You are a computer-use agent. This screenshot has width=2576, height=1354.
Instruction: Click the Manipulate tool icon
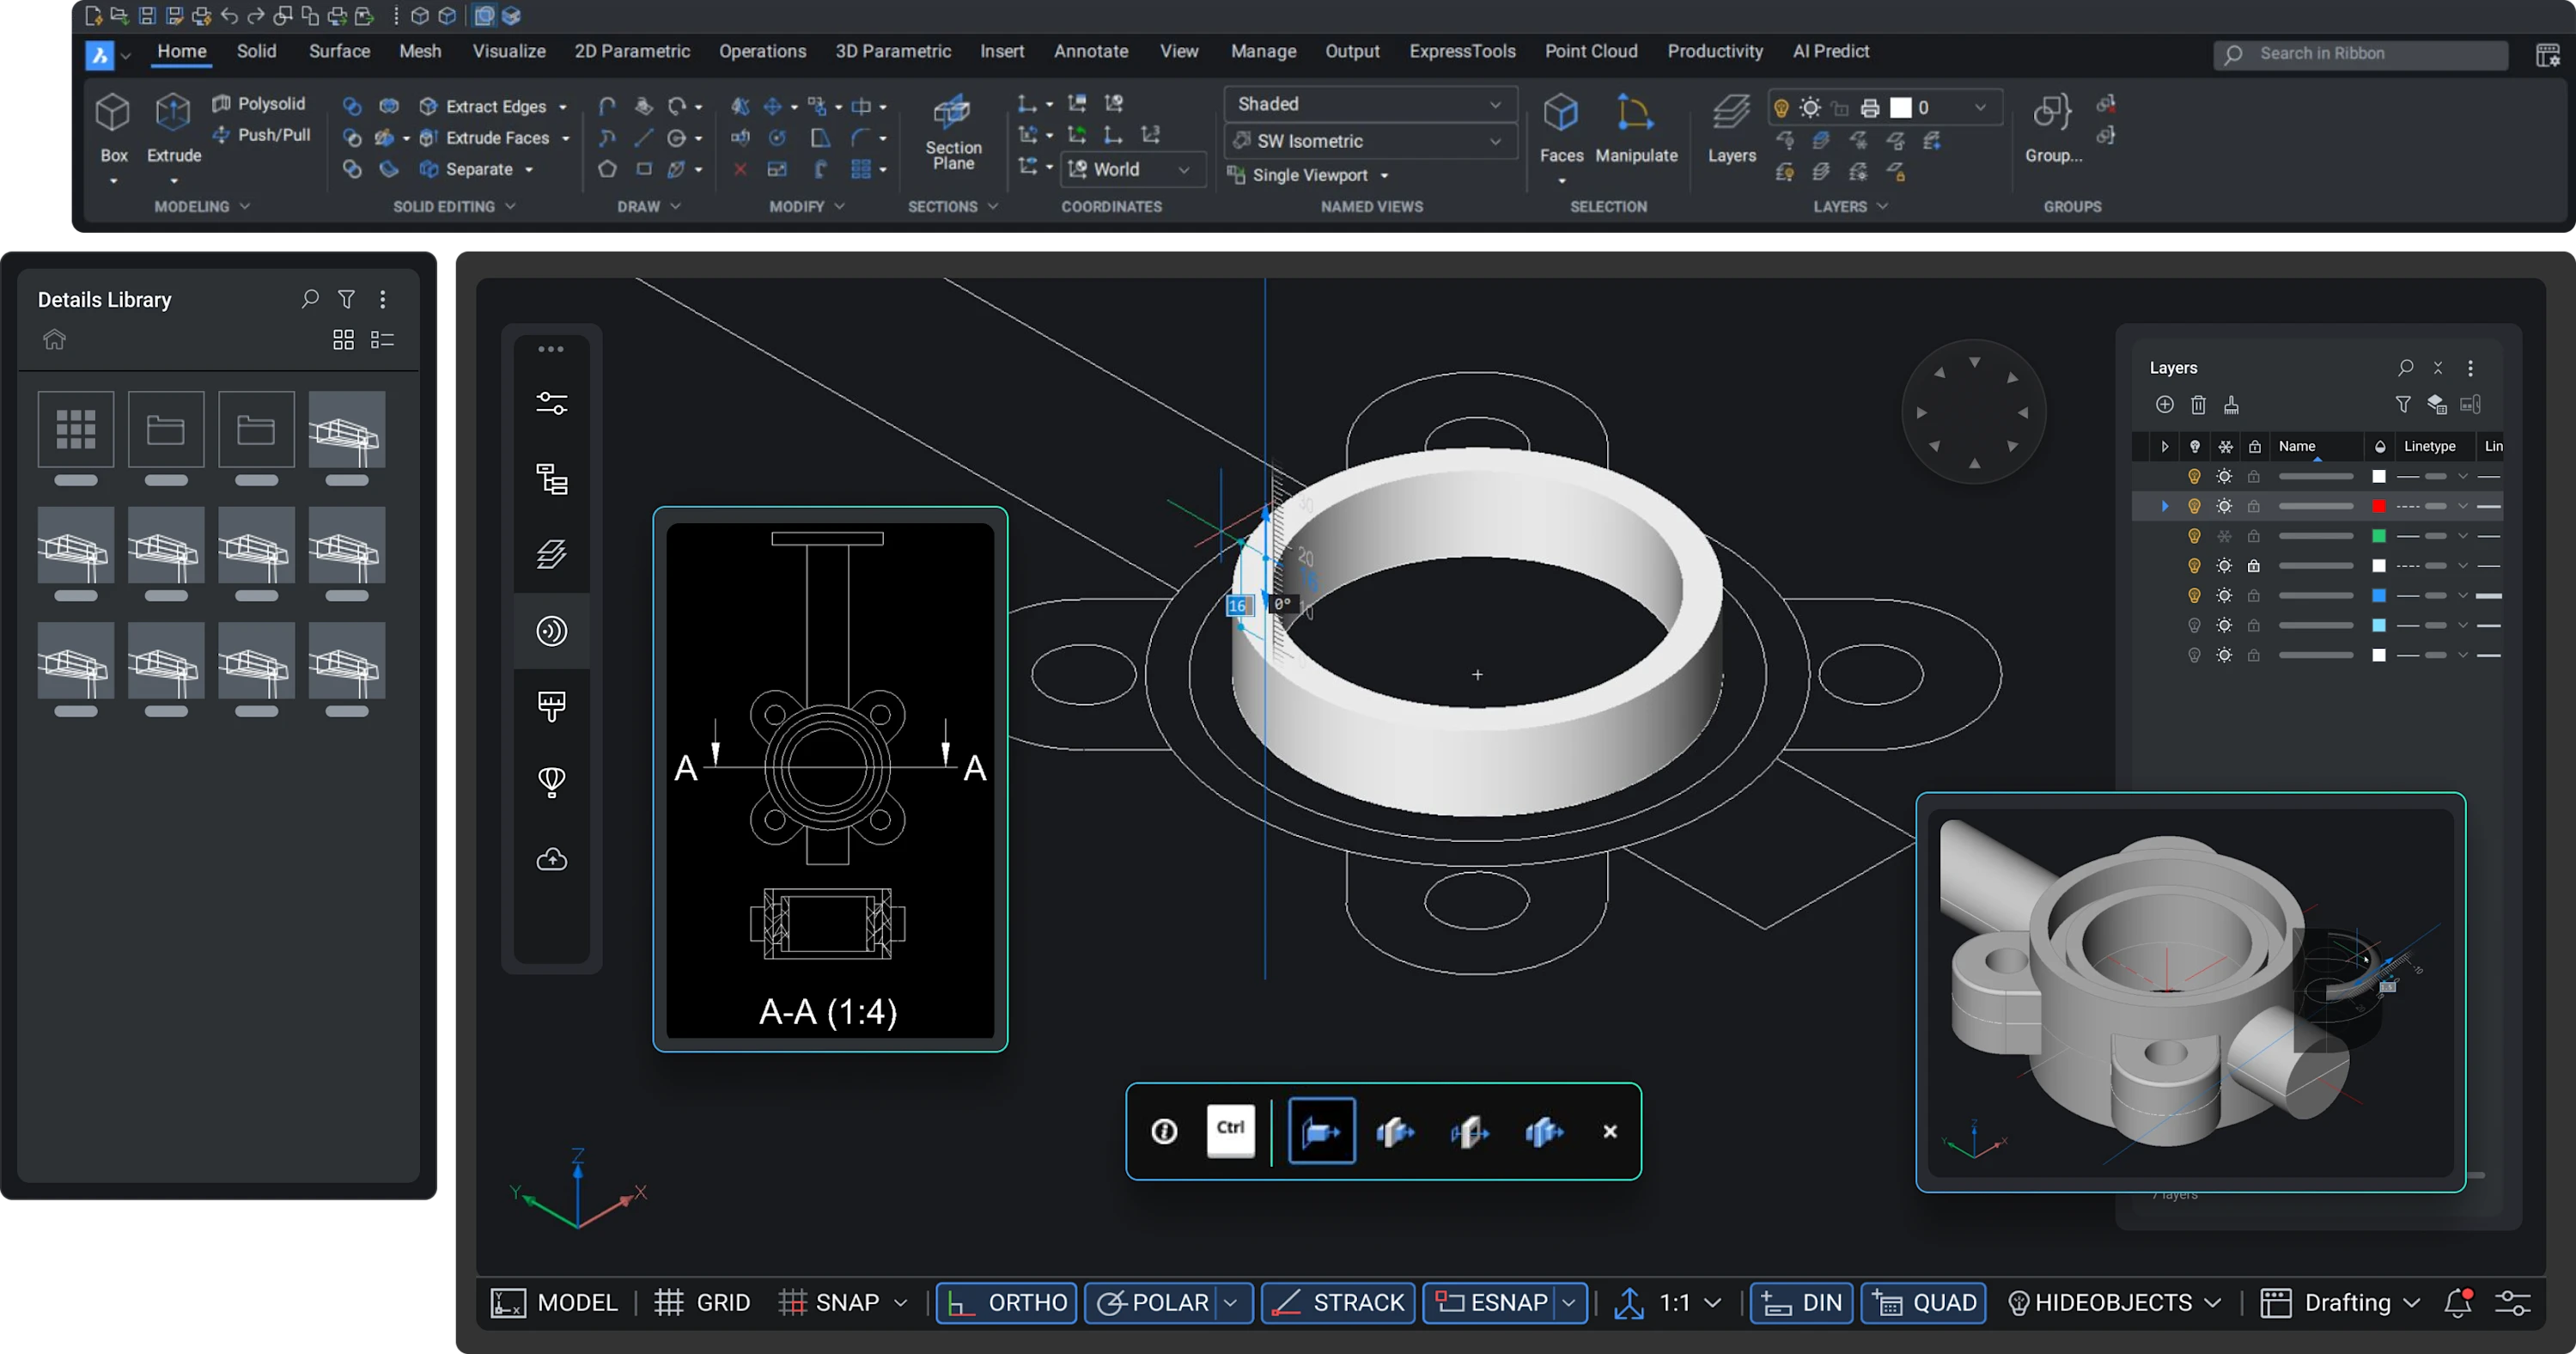(1635, 115)
